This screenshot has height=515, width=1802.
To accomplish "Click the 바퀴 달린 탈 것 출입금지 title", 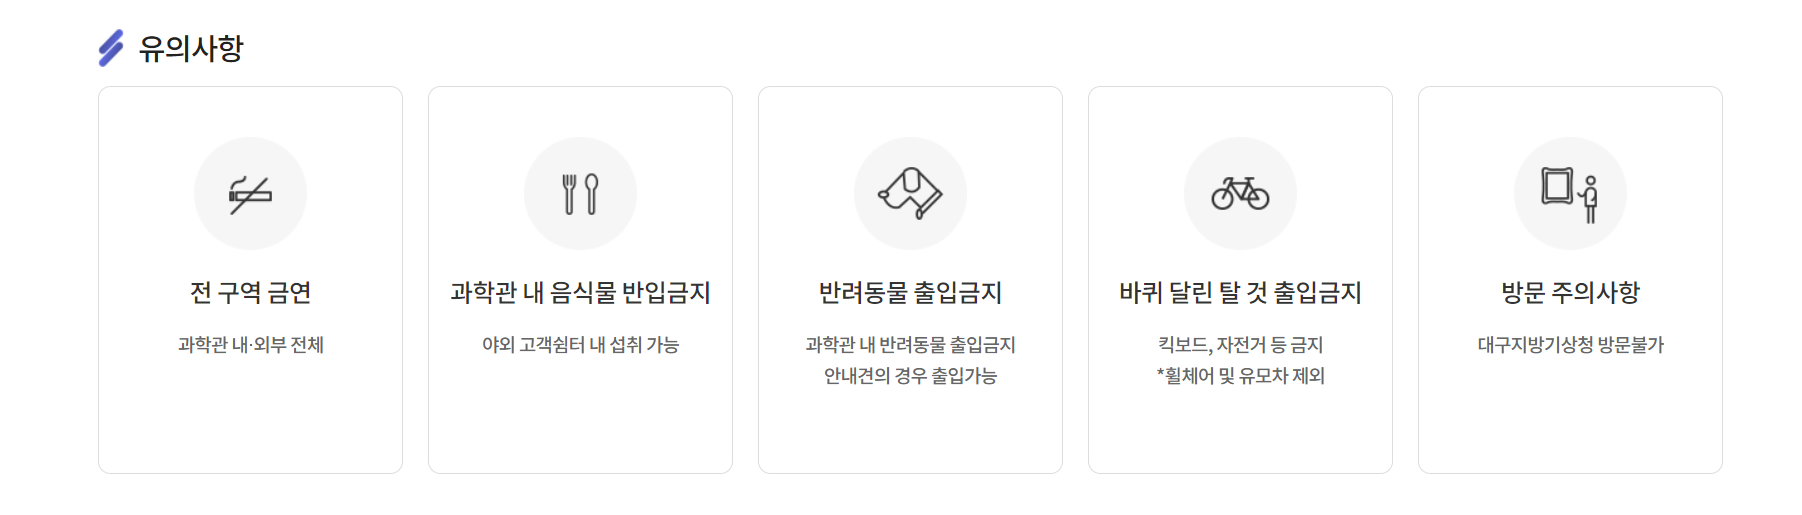I will [1240, 293].
